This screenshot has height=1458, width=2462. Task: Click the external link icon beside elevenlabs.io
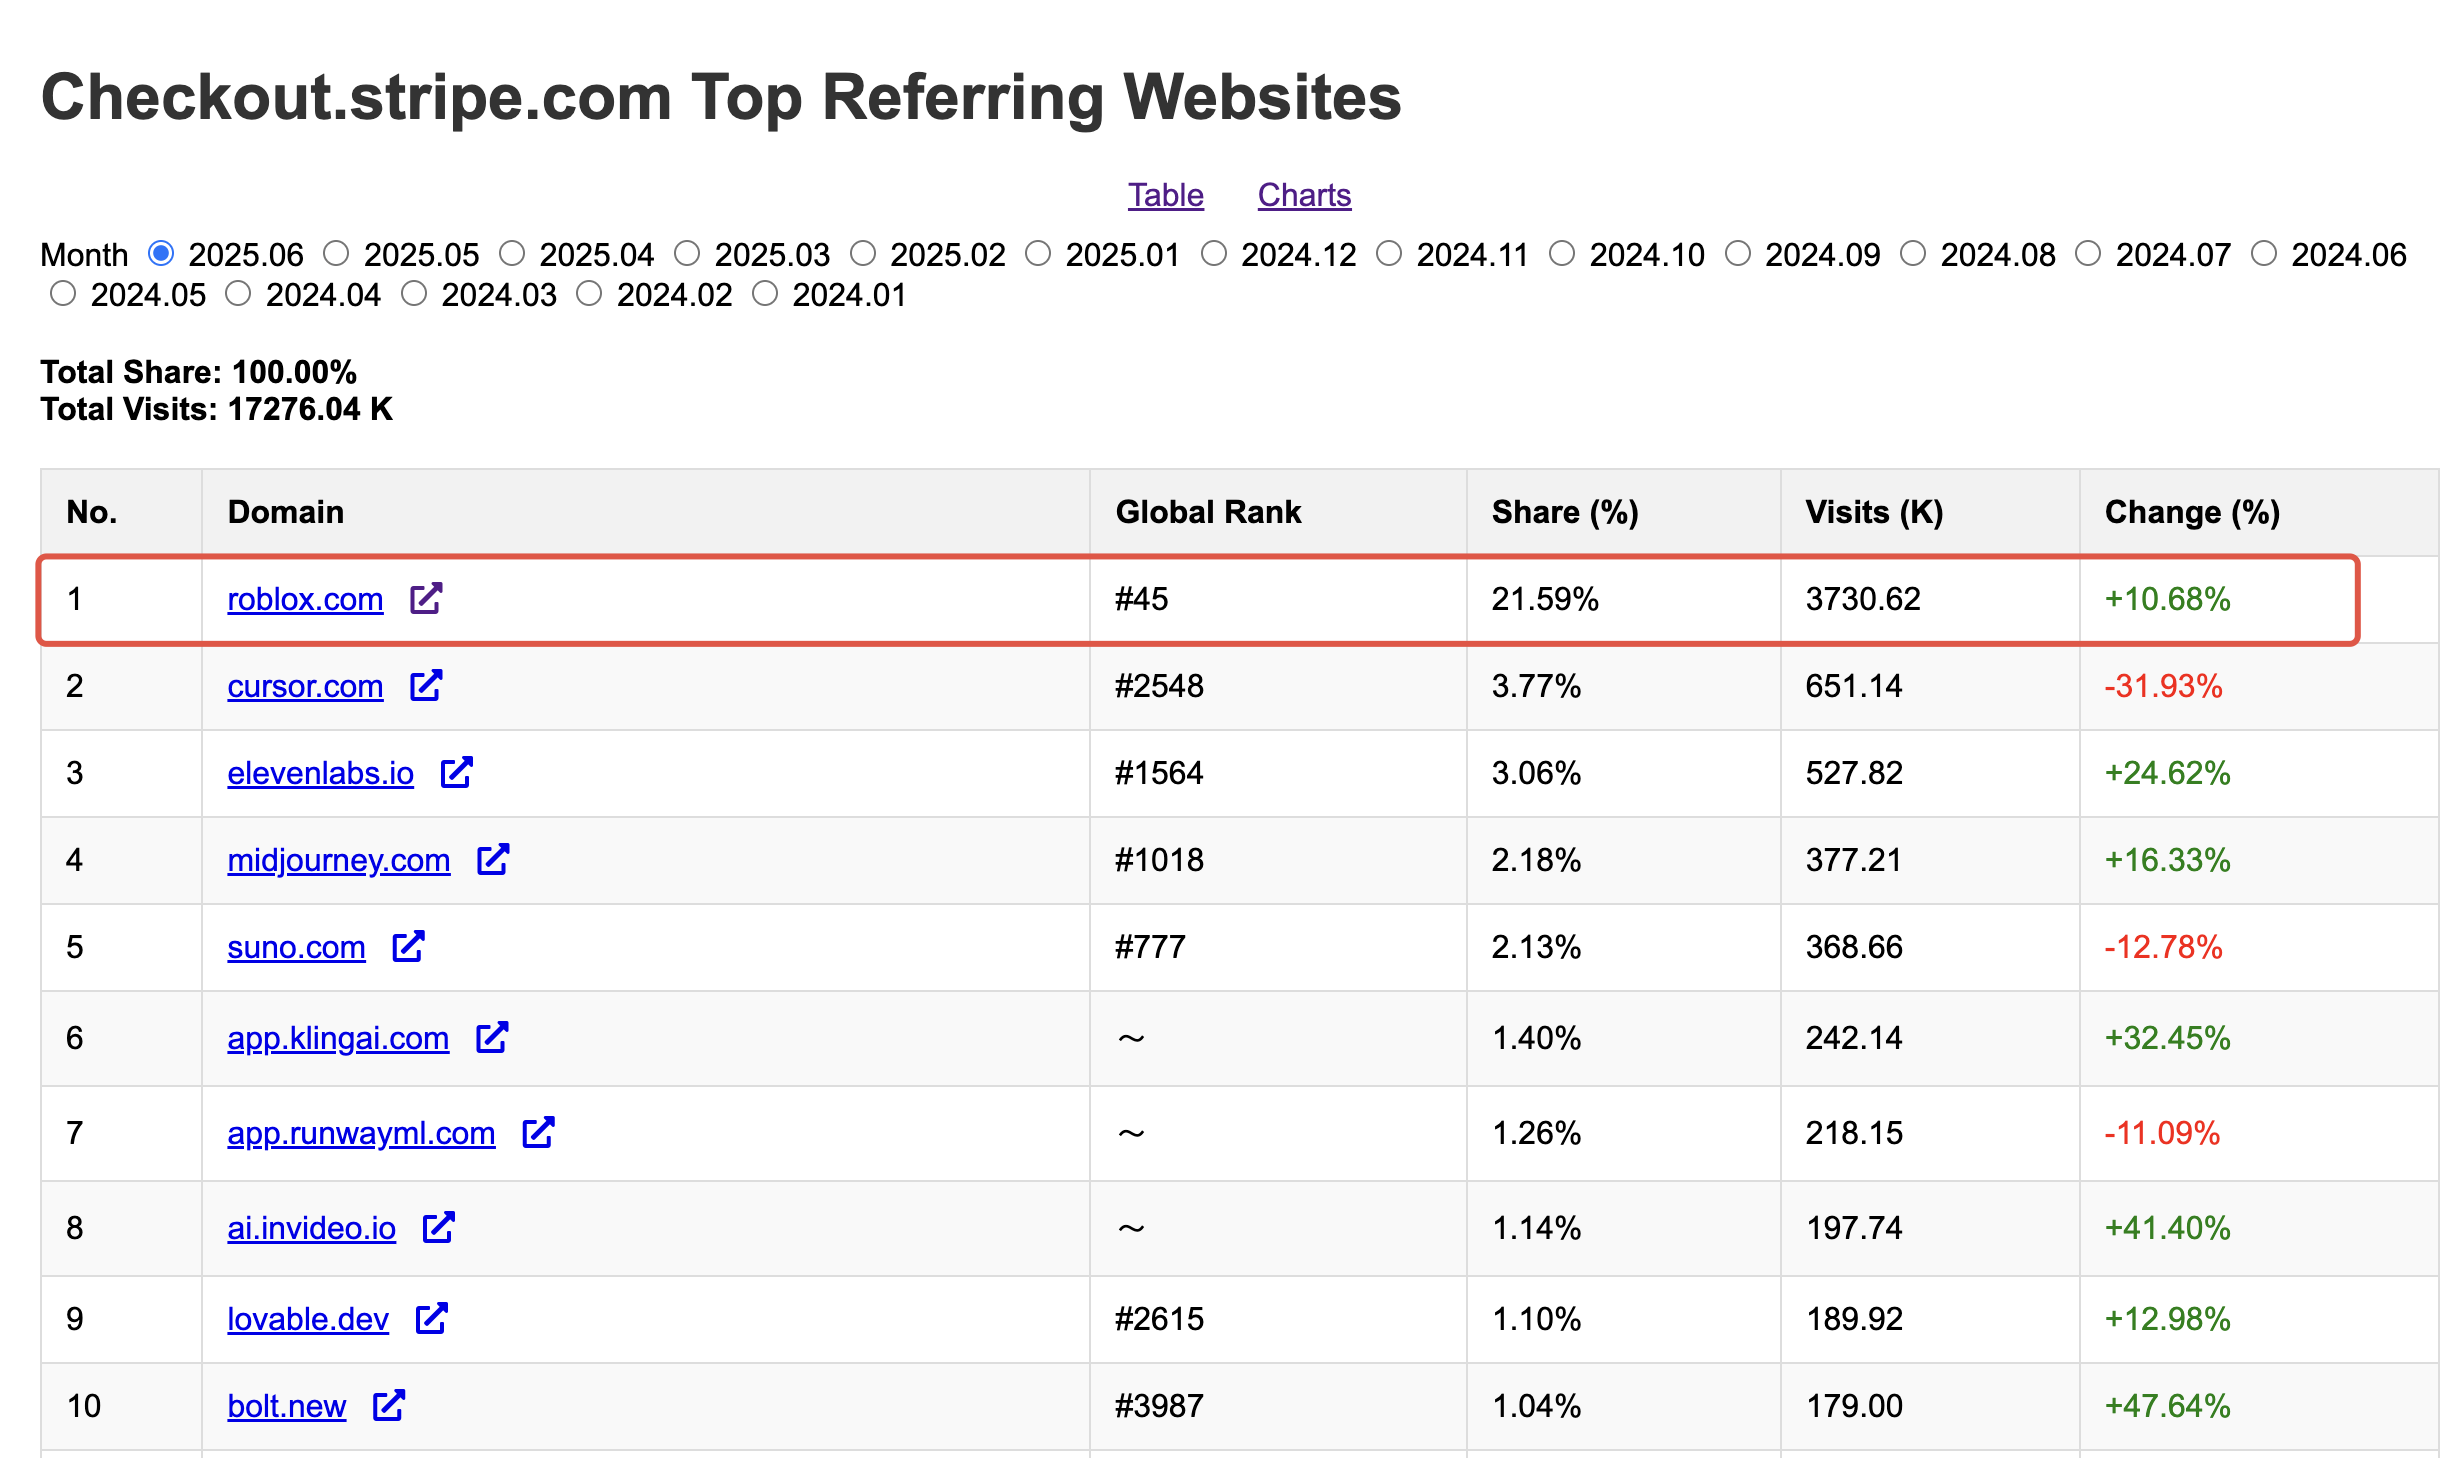tap(457, 772)
